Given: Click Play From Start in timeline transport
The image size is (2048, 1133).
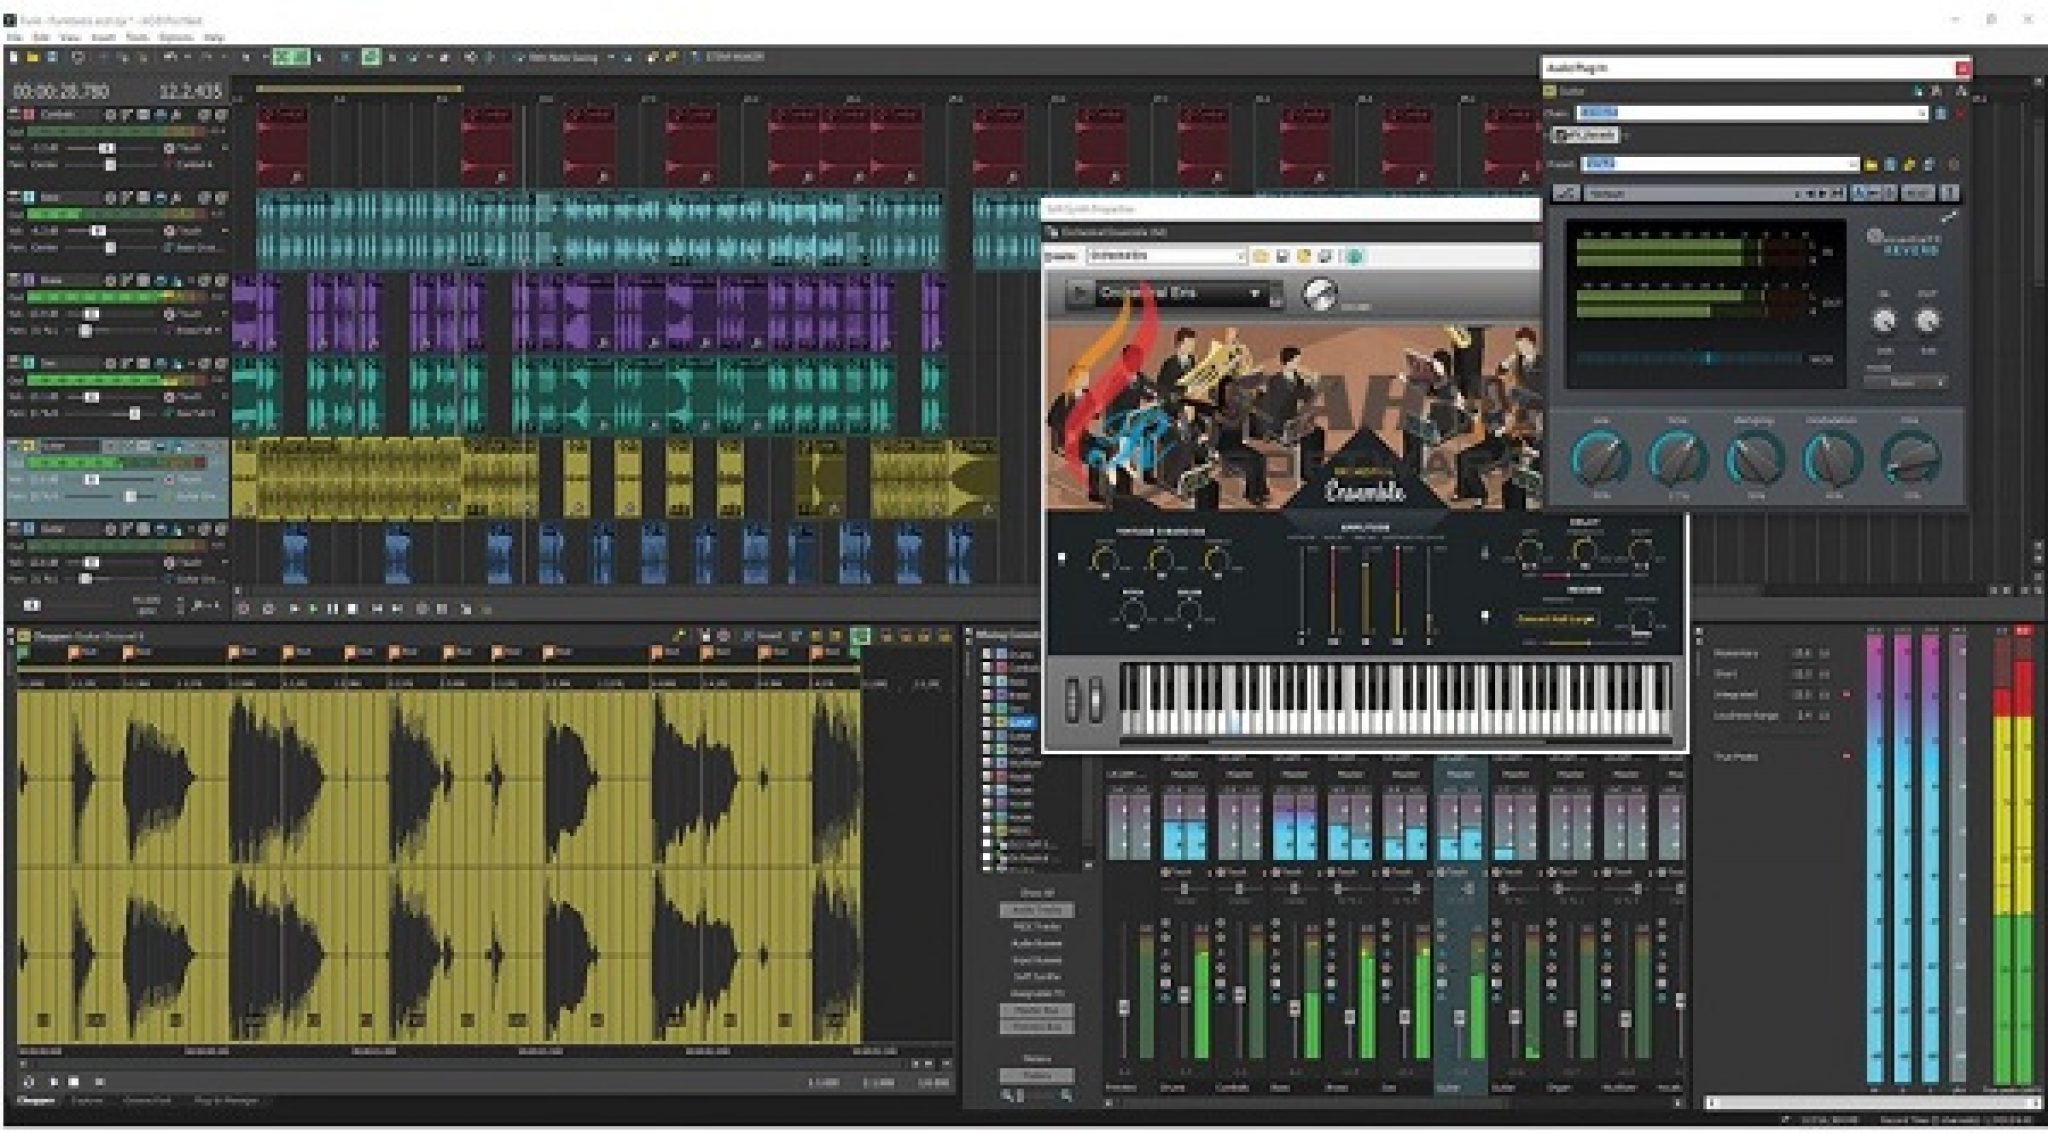Looking at the screenshot, I should click(x=294, y=607).
